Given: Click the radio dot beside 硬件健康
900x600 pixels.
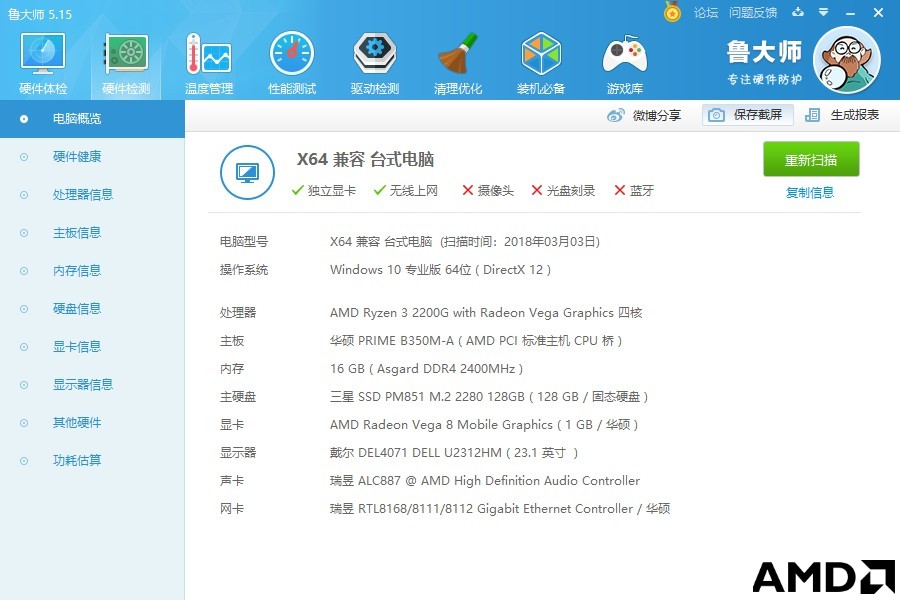Looking at the screenshot, I should (24, 157).
